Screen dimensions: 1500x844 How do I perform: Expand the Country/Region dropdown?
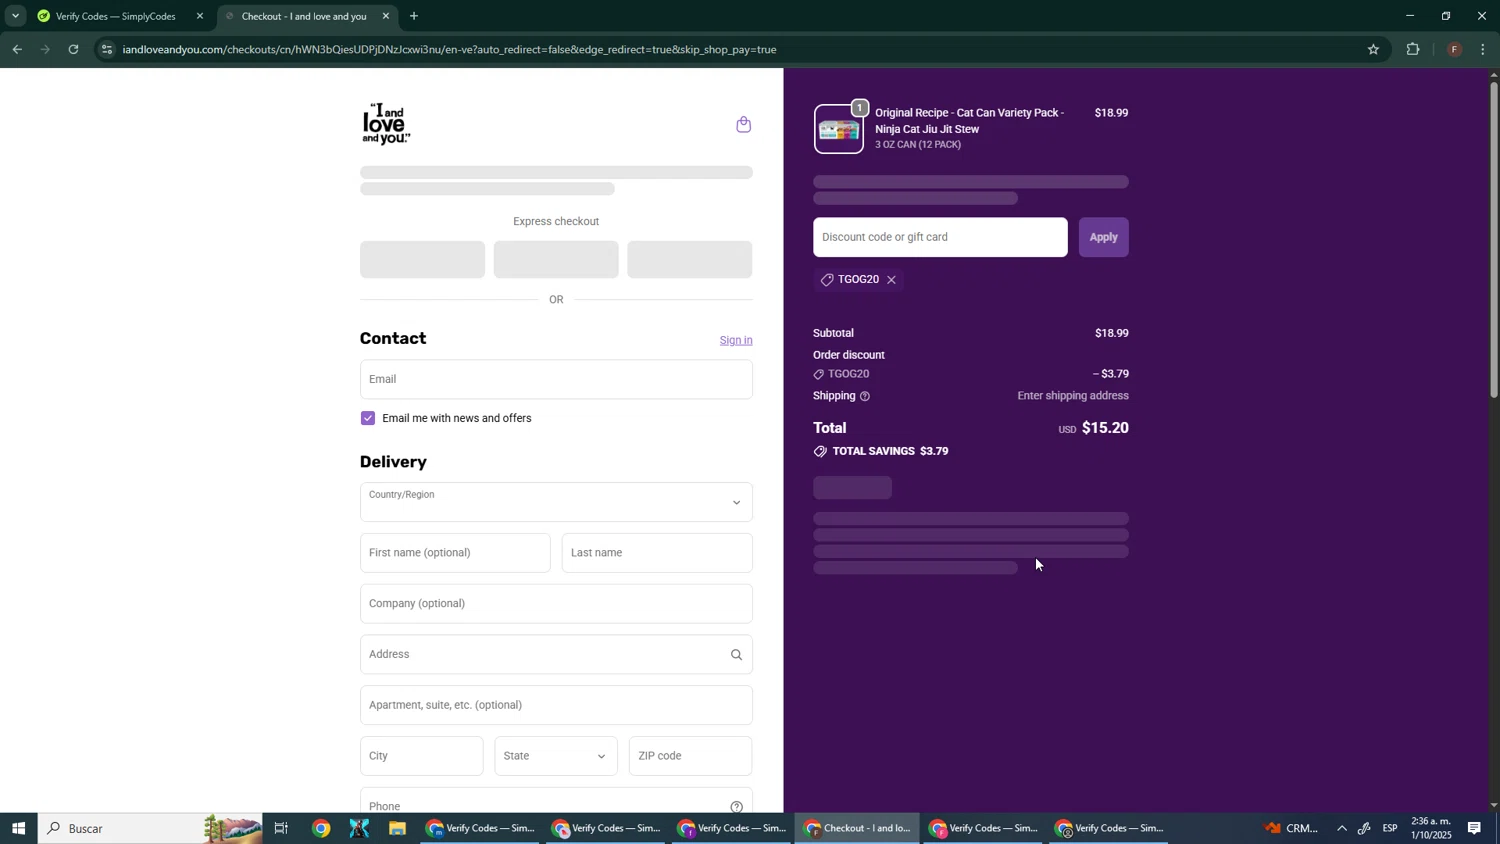[556, 502]
